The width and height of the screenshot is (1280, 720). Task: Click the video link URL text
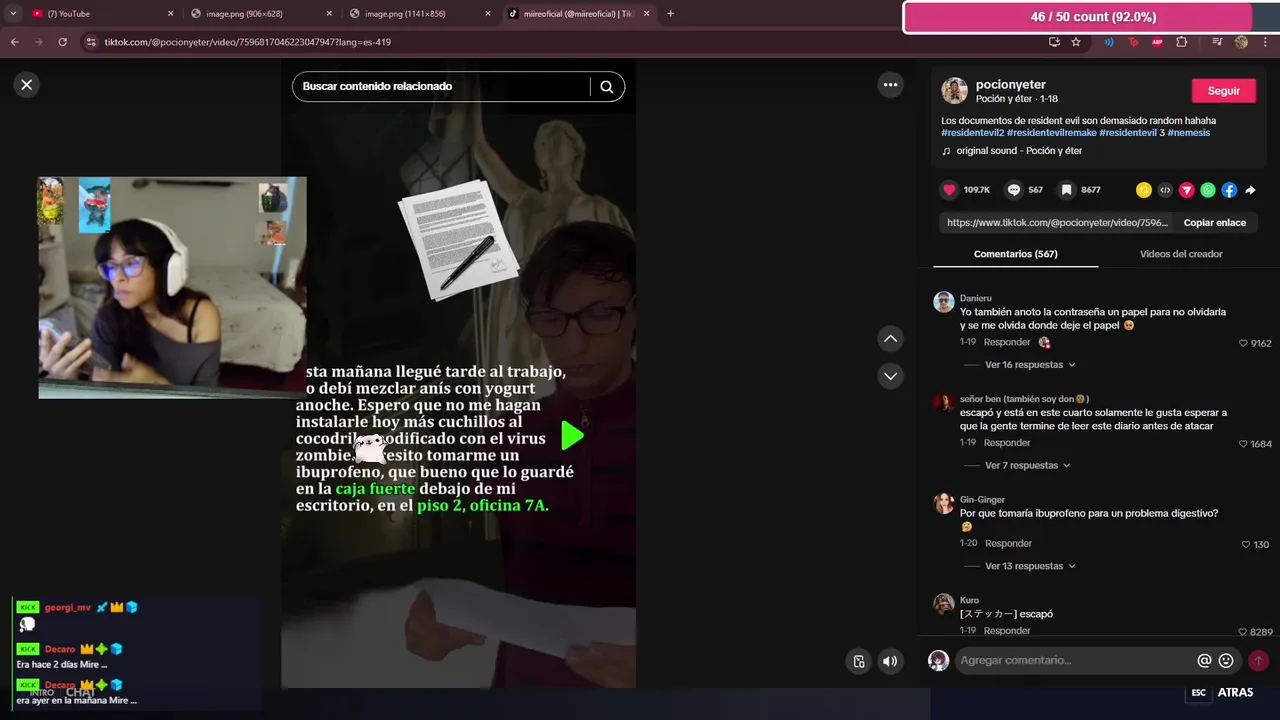click(1057, 223)
